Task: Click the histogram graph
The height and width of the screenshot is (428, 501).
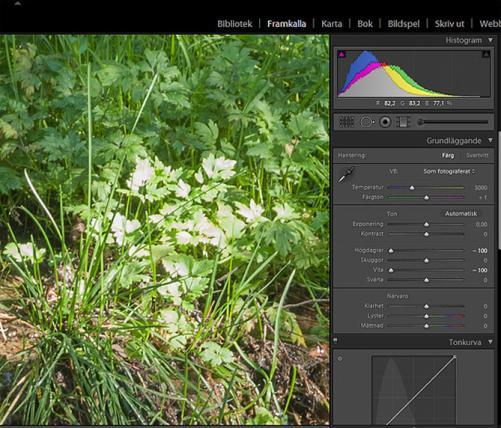Action: click(x=414, y=73)
